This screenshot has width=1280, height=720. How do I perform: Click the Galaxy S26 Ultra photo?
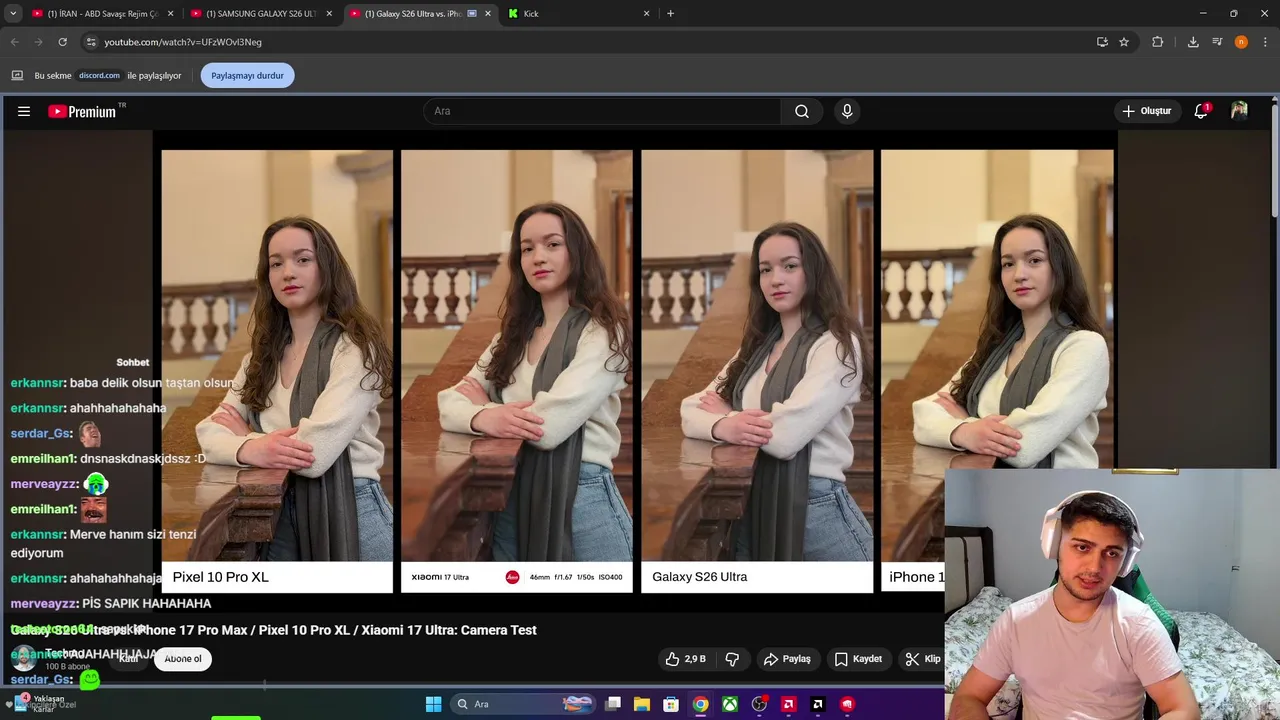point(757,357)
